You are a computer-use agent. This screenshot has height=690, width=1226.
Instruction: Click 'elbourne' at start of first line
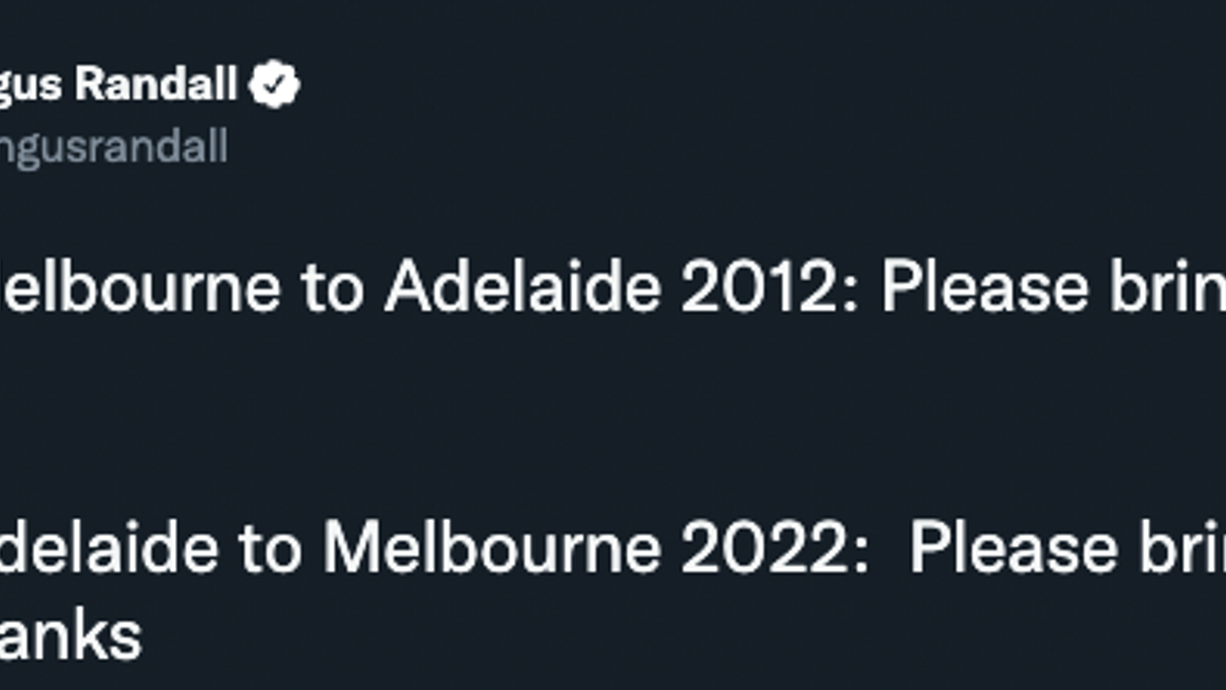[x=140, y=288]
